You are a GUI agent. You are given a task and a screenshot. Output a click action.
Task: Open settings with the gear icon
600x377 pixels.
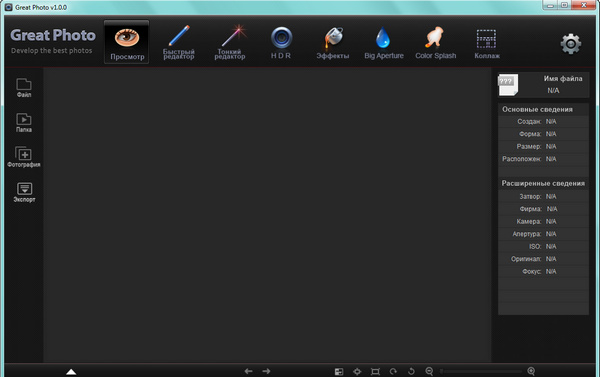(571, 44)
